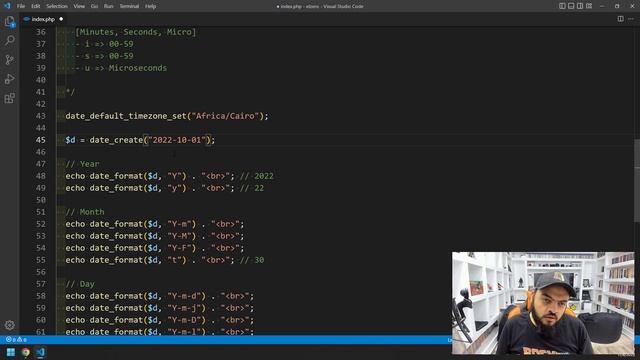Image resolution: width=640 pixels, height=360 pixels.
Task: Click the // Month comment
Action: pyautogui.click(x=85, y=212)
